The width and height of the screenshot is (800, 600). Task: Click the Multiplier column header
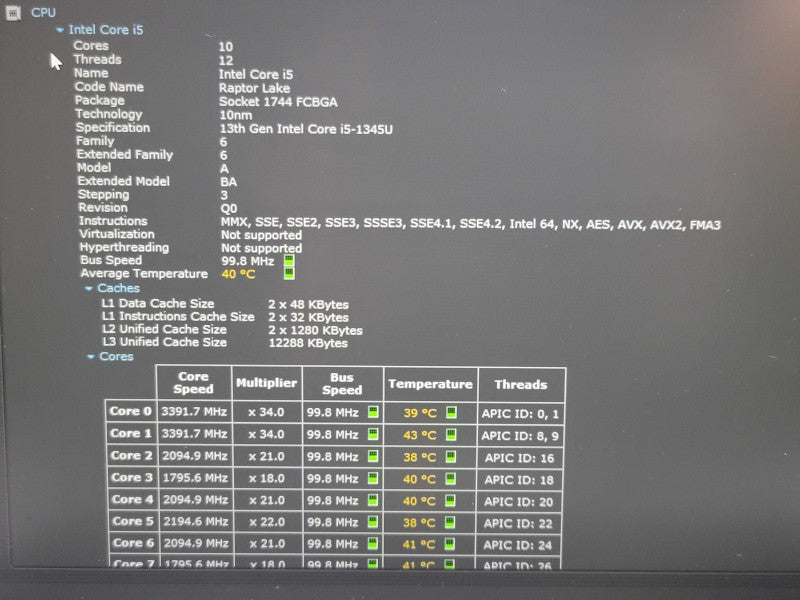click(266, 383)
